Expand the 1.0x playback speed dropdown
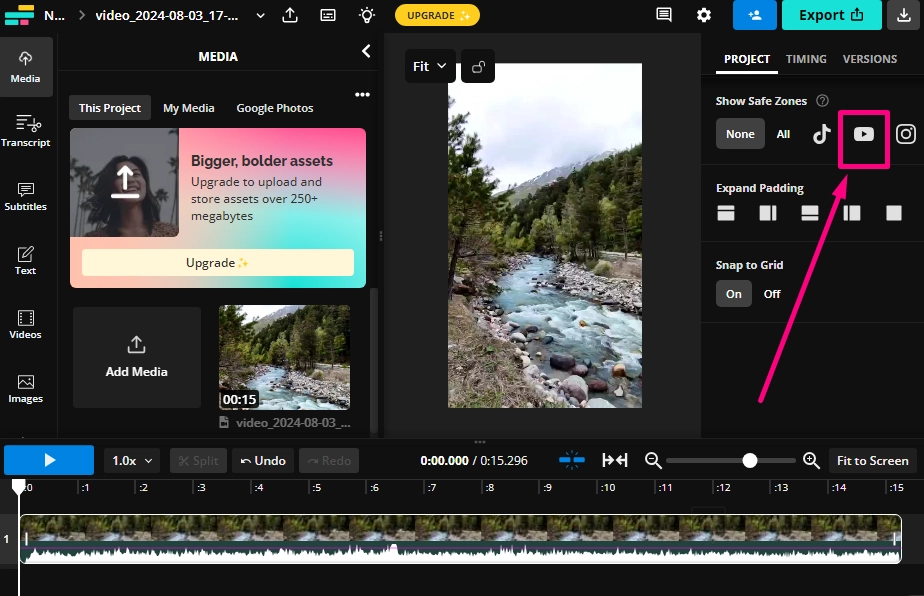This screenshot has height=596, width=924. [x=132, y=461]
